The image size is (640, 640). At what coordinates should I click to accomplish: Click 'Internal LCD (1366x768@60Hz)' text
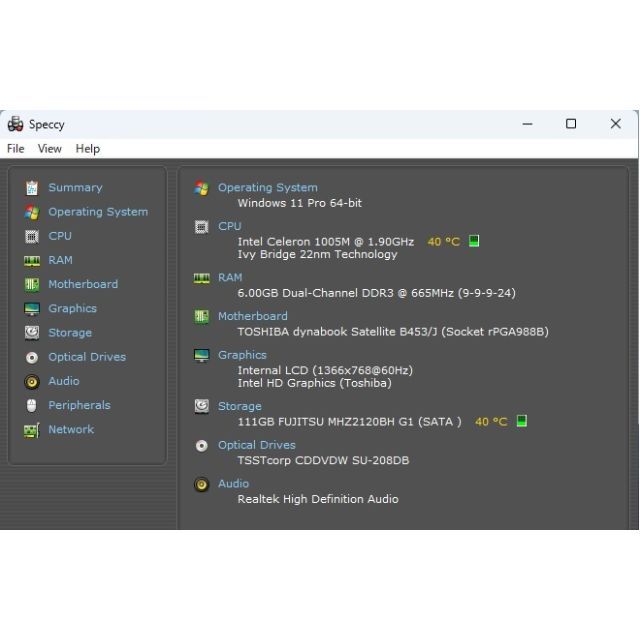(x=325, y=370)
